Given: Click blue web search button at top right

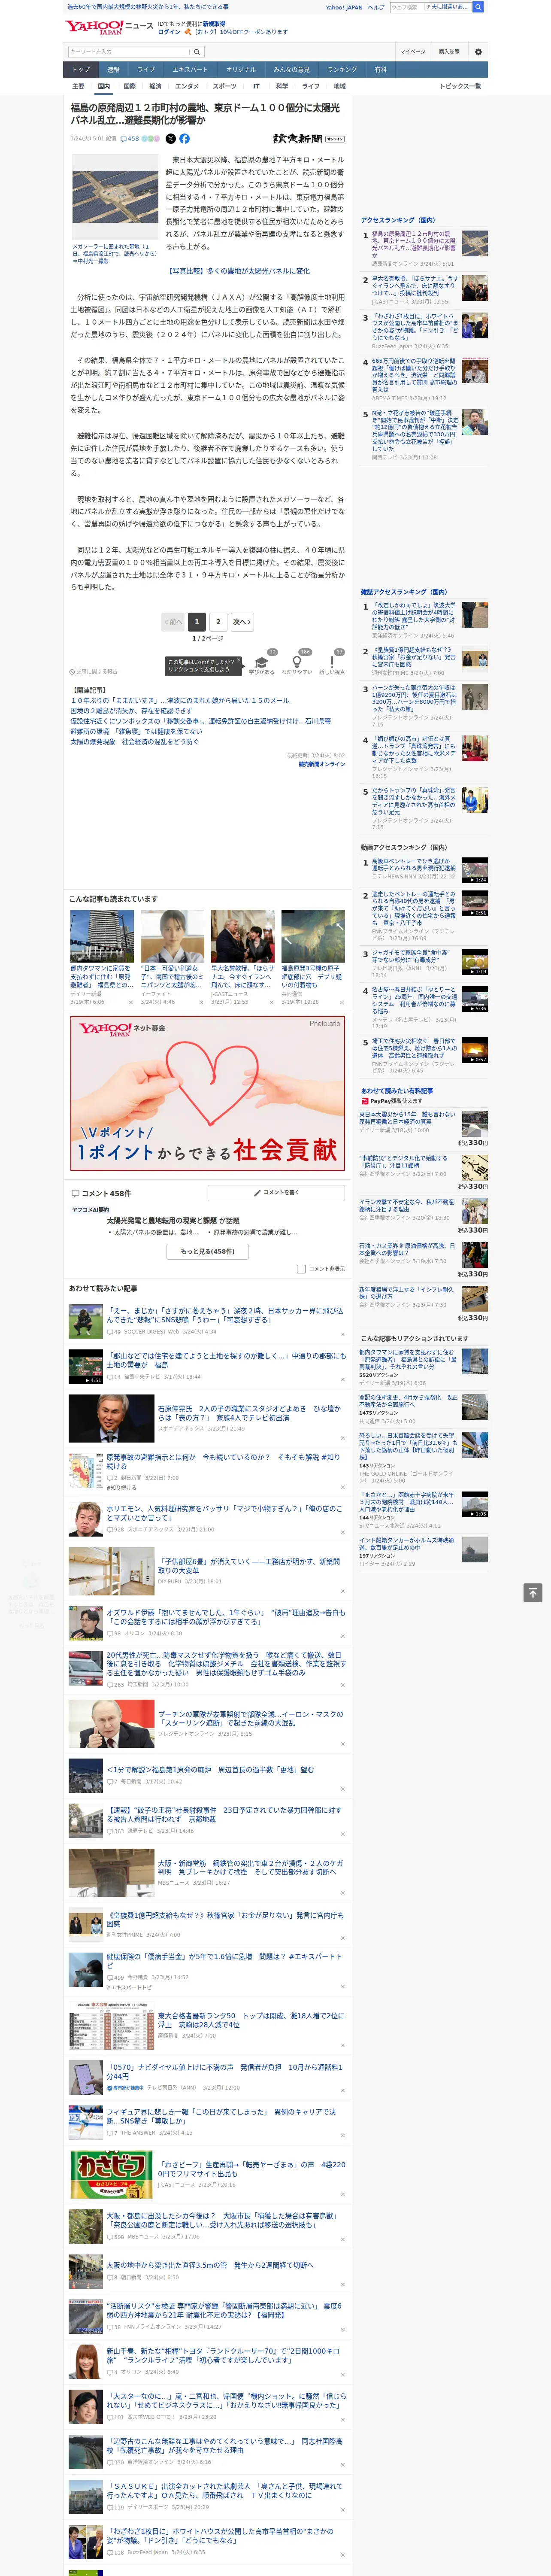Looking at the screenshot, I should pos(478,7).
